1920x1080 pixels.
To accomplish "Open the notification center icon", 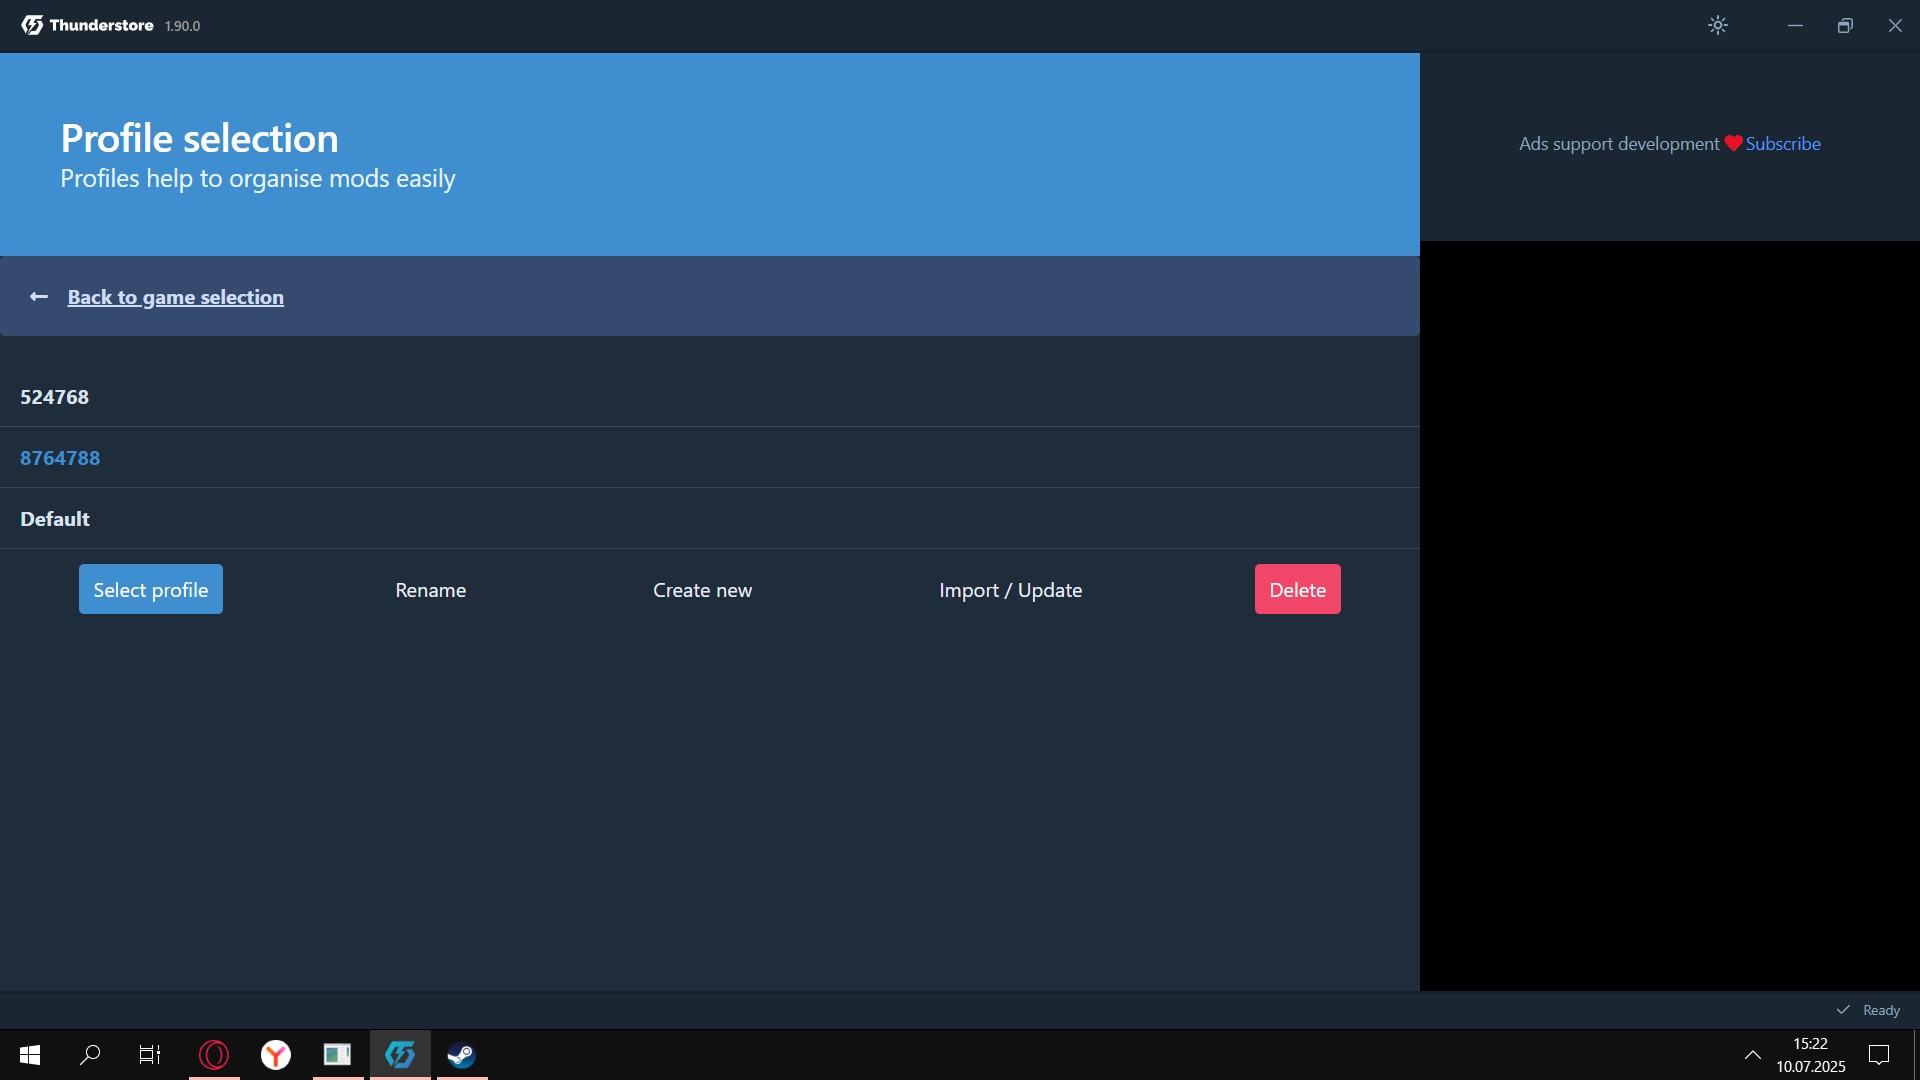I will tap(1879, 1055).
